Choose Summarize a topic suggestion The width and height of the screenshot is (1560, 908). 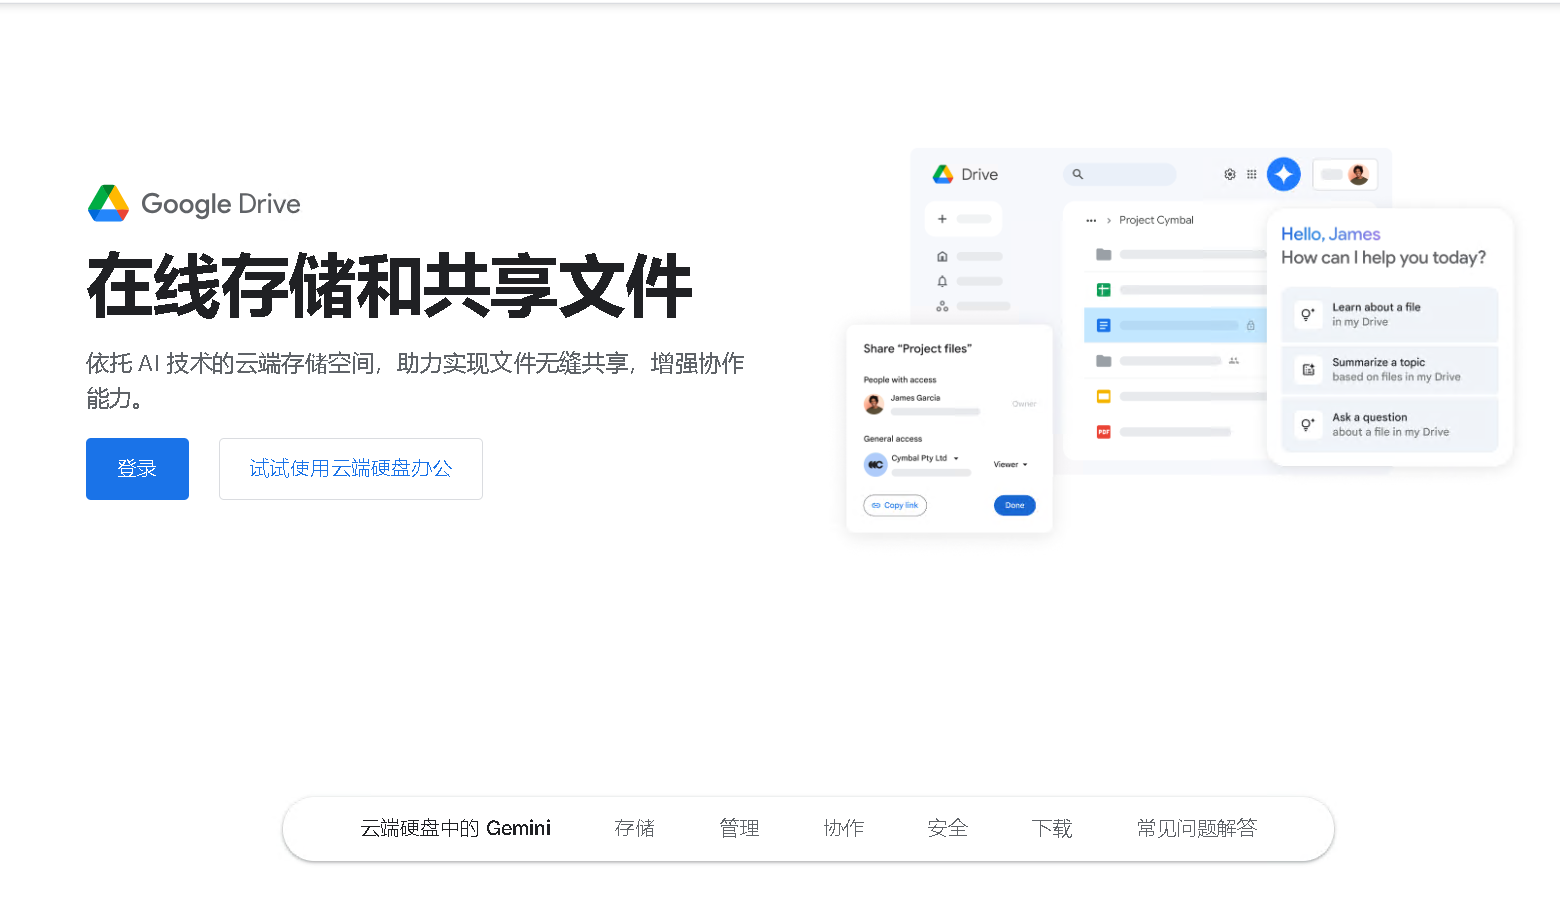(1390, 370)
